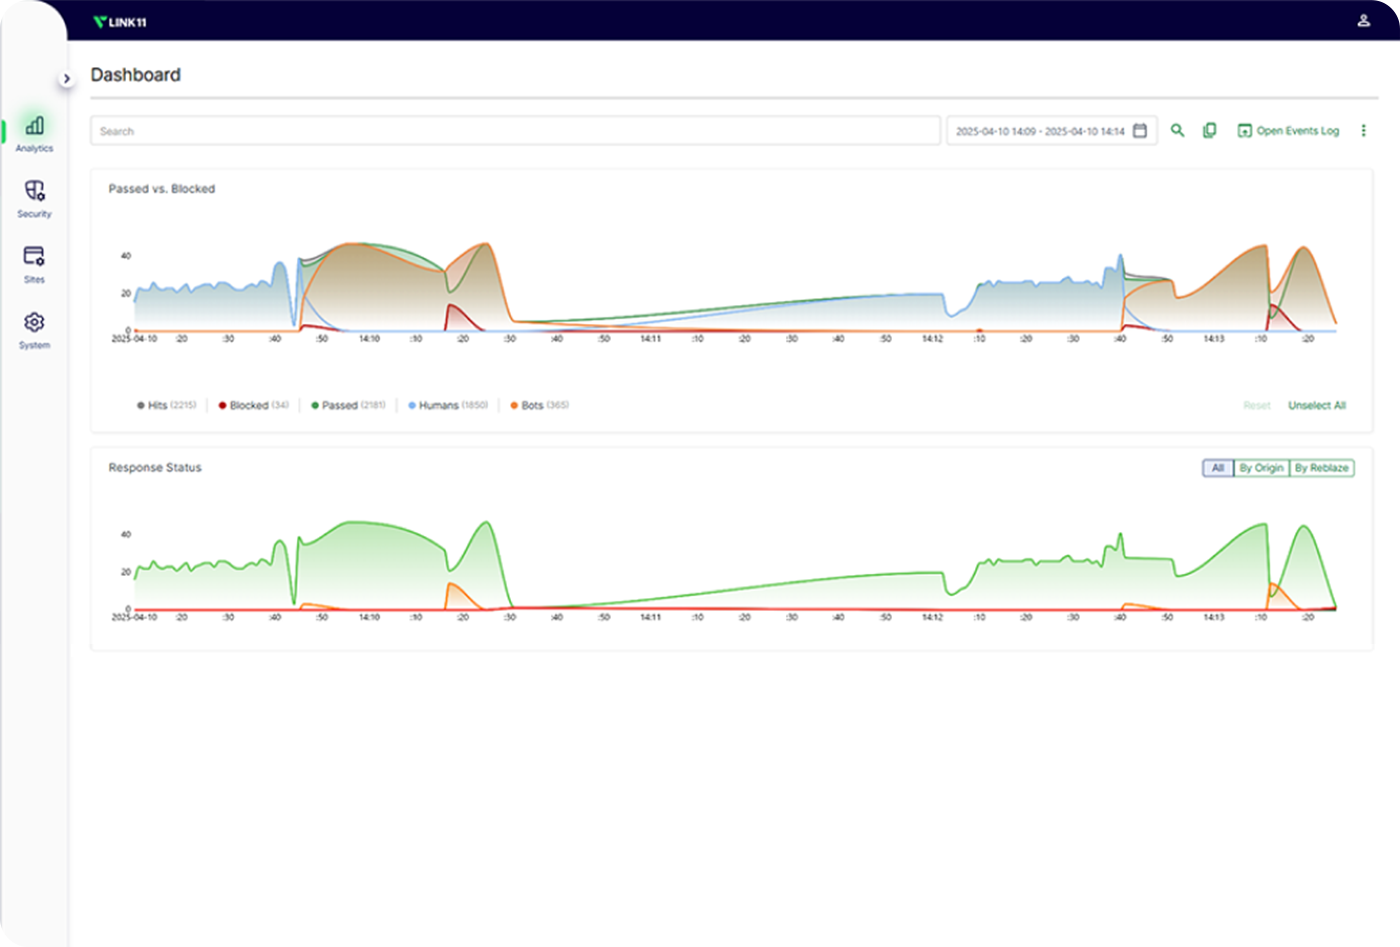Click the search magnifier icon
This screenshot has height=947, width=1400.
(1177, 131)
